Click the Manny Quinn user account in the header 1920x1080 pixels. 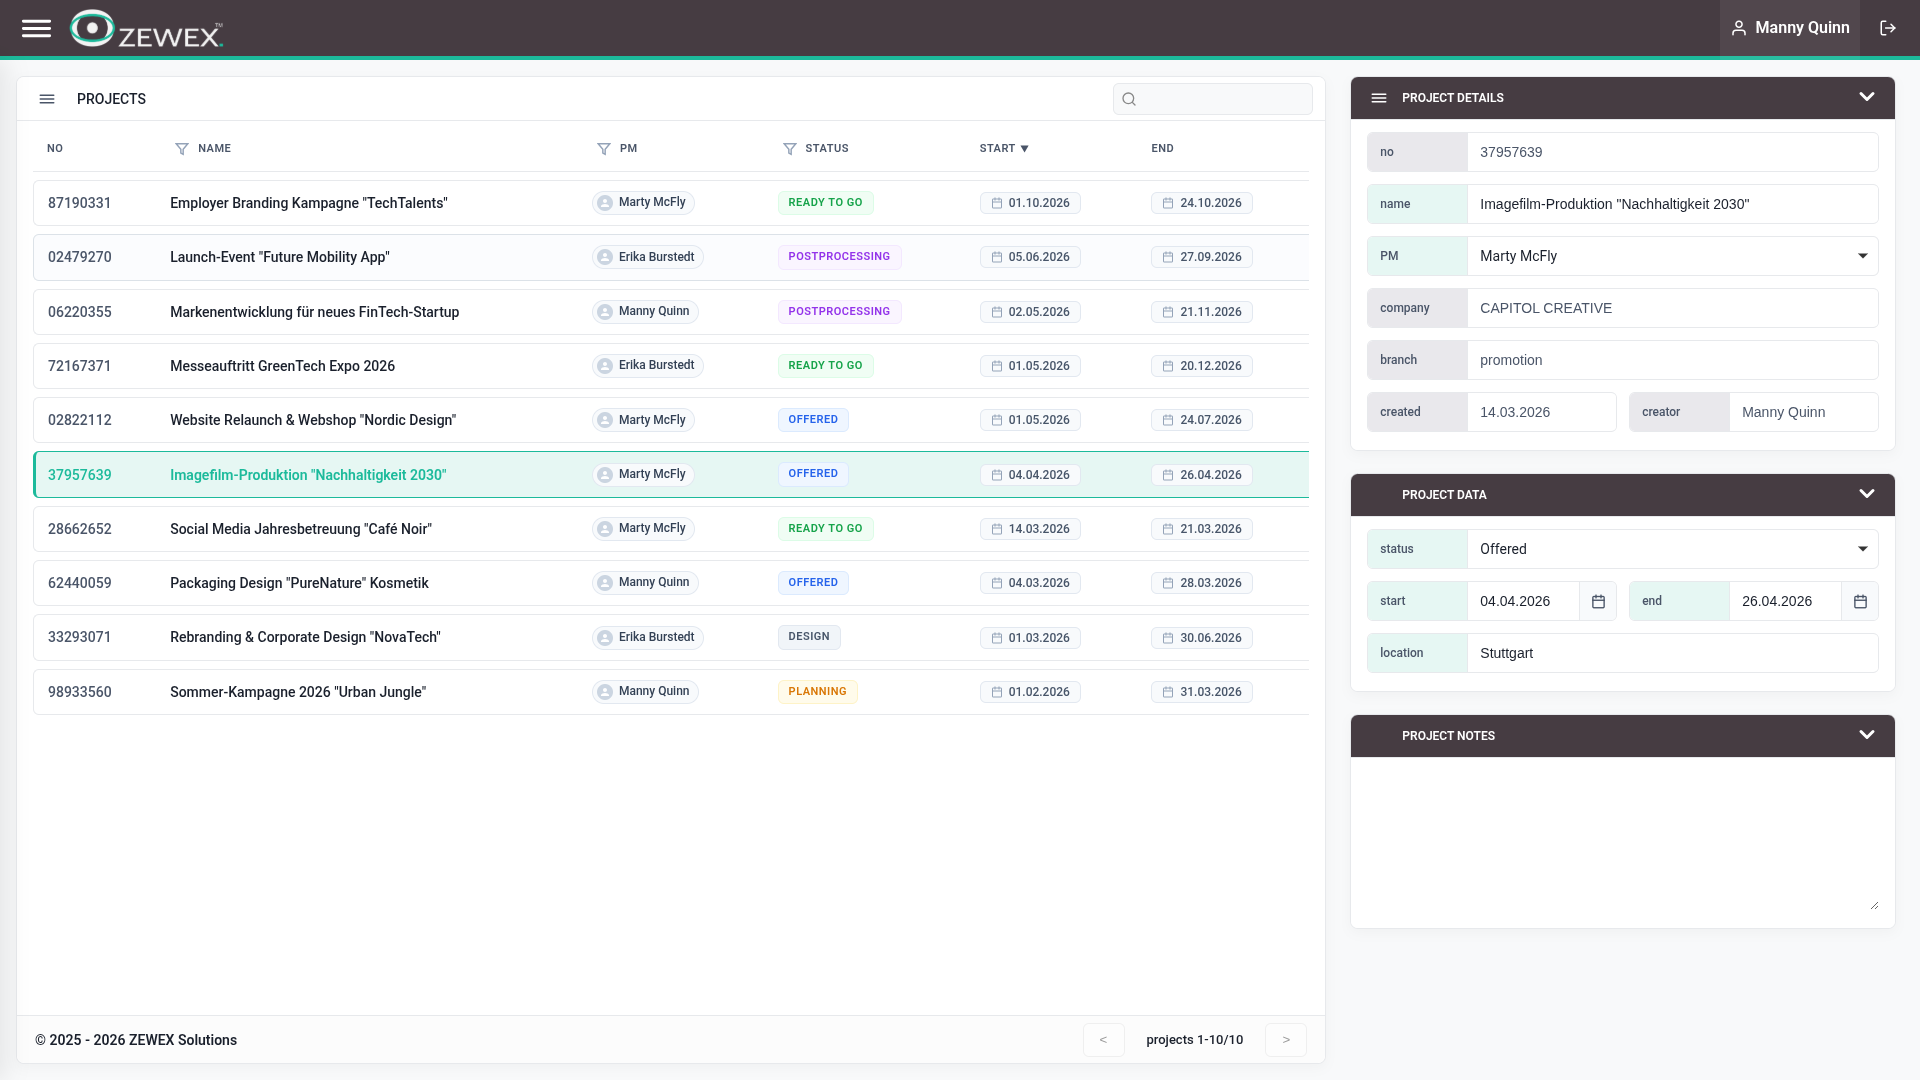click(x=1789, y=28)
